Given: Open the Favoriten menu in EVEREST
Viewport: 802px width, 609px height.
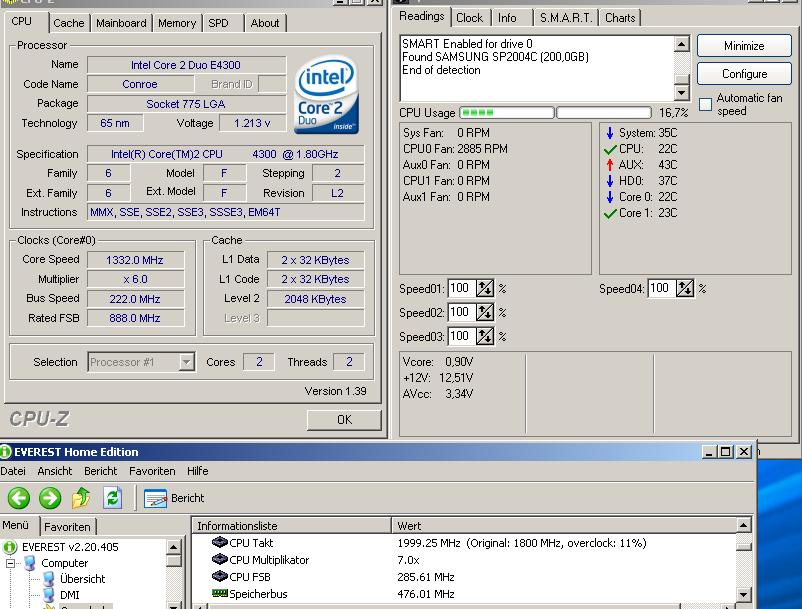Looking at the screenshot, I should [152, 471].
